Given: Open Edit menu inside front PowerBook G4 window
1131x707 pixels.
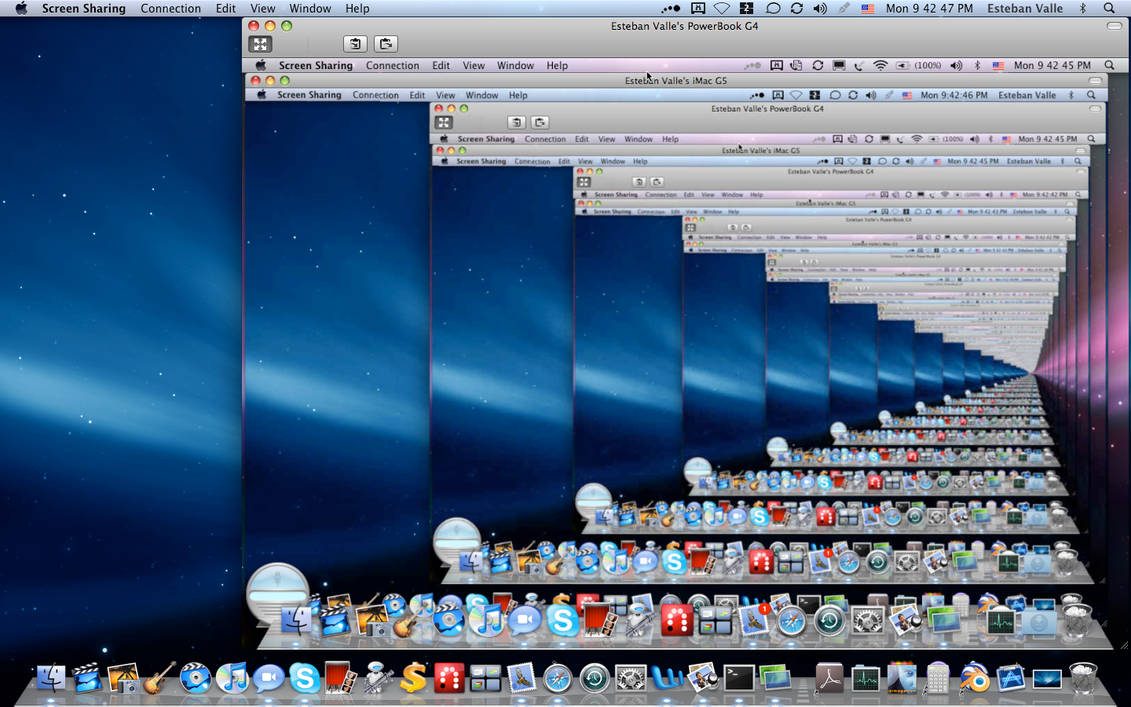Looking at the screenshot, I should point(441,65).
